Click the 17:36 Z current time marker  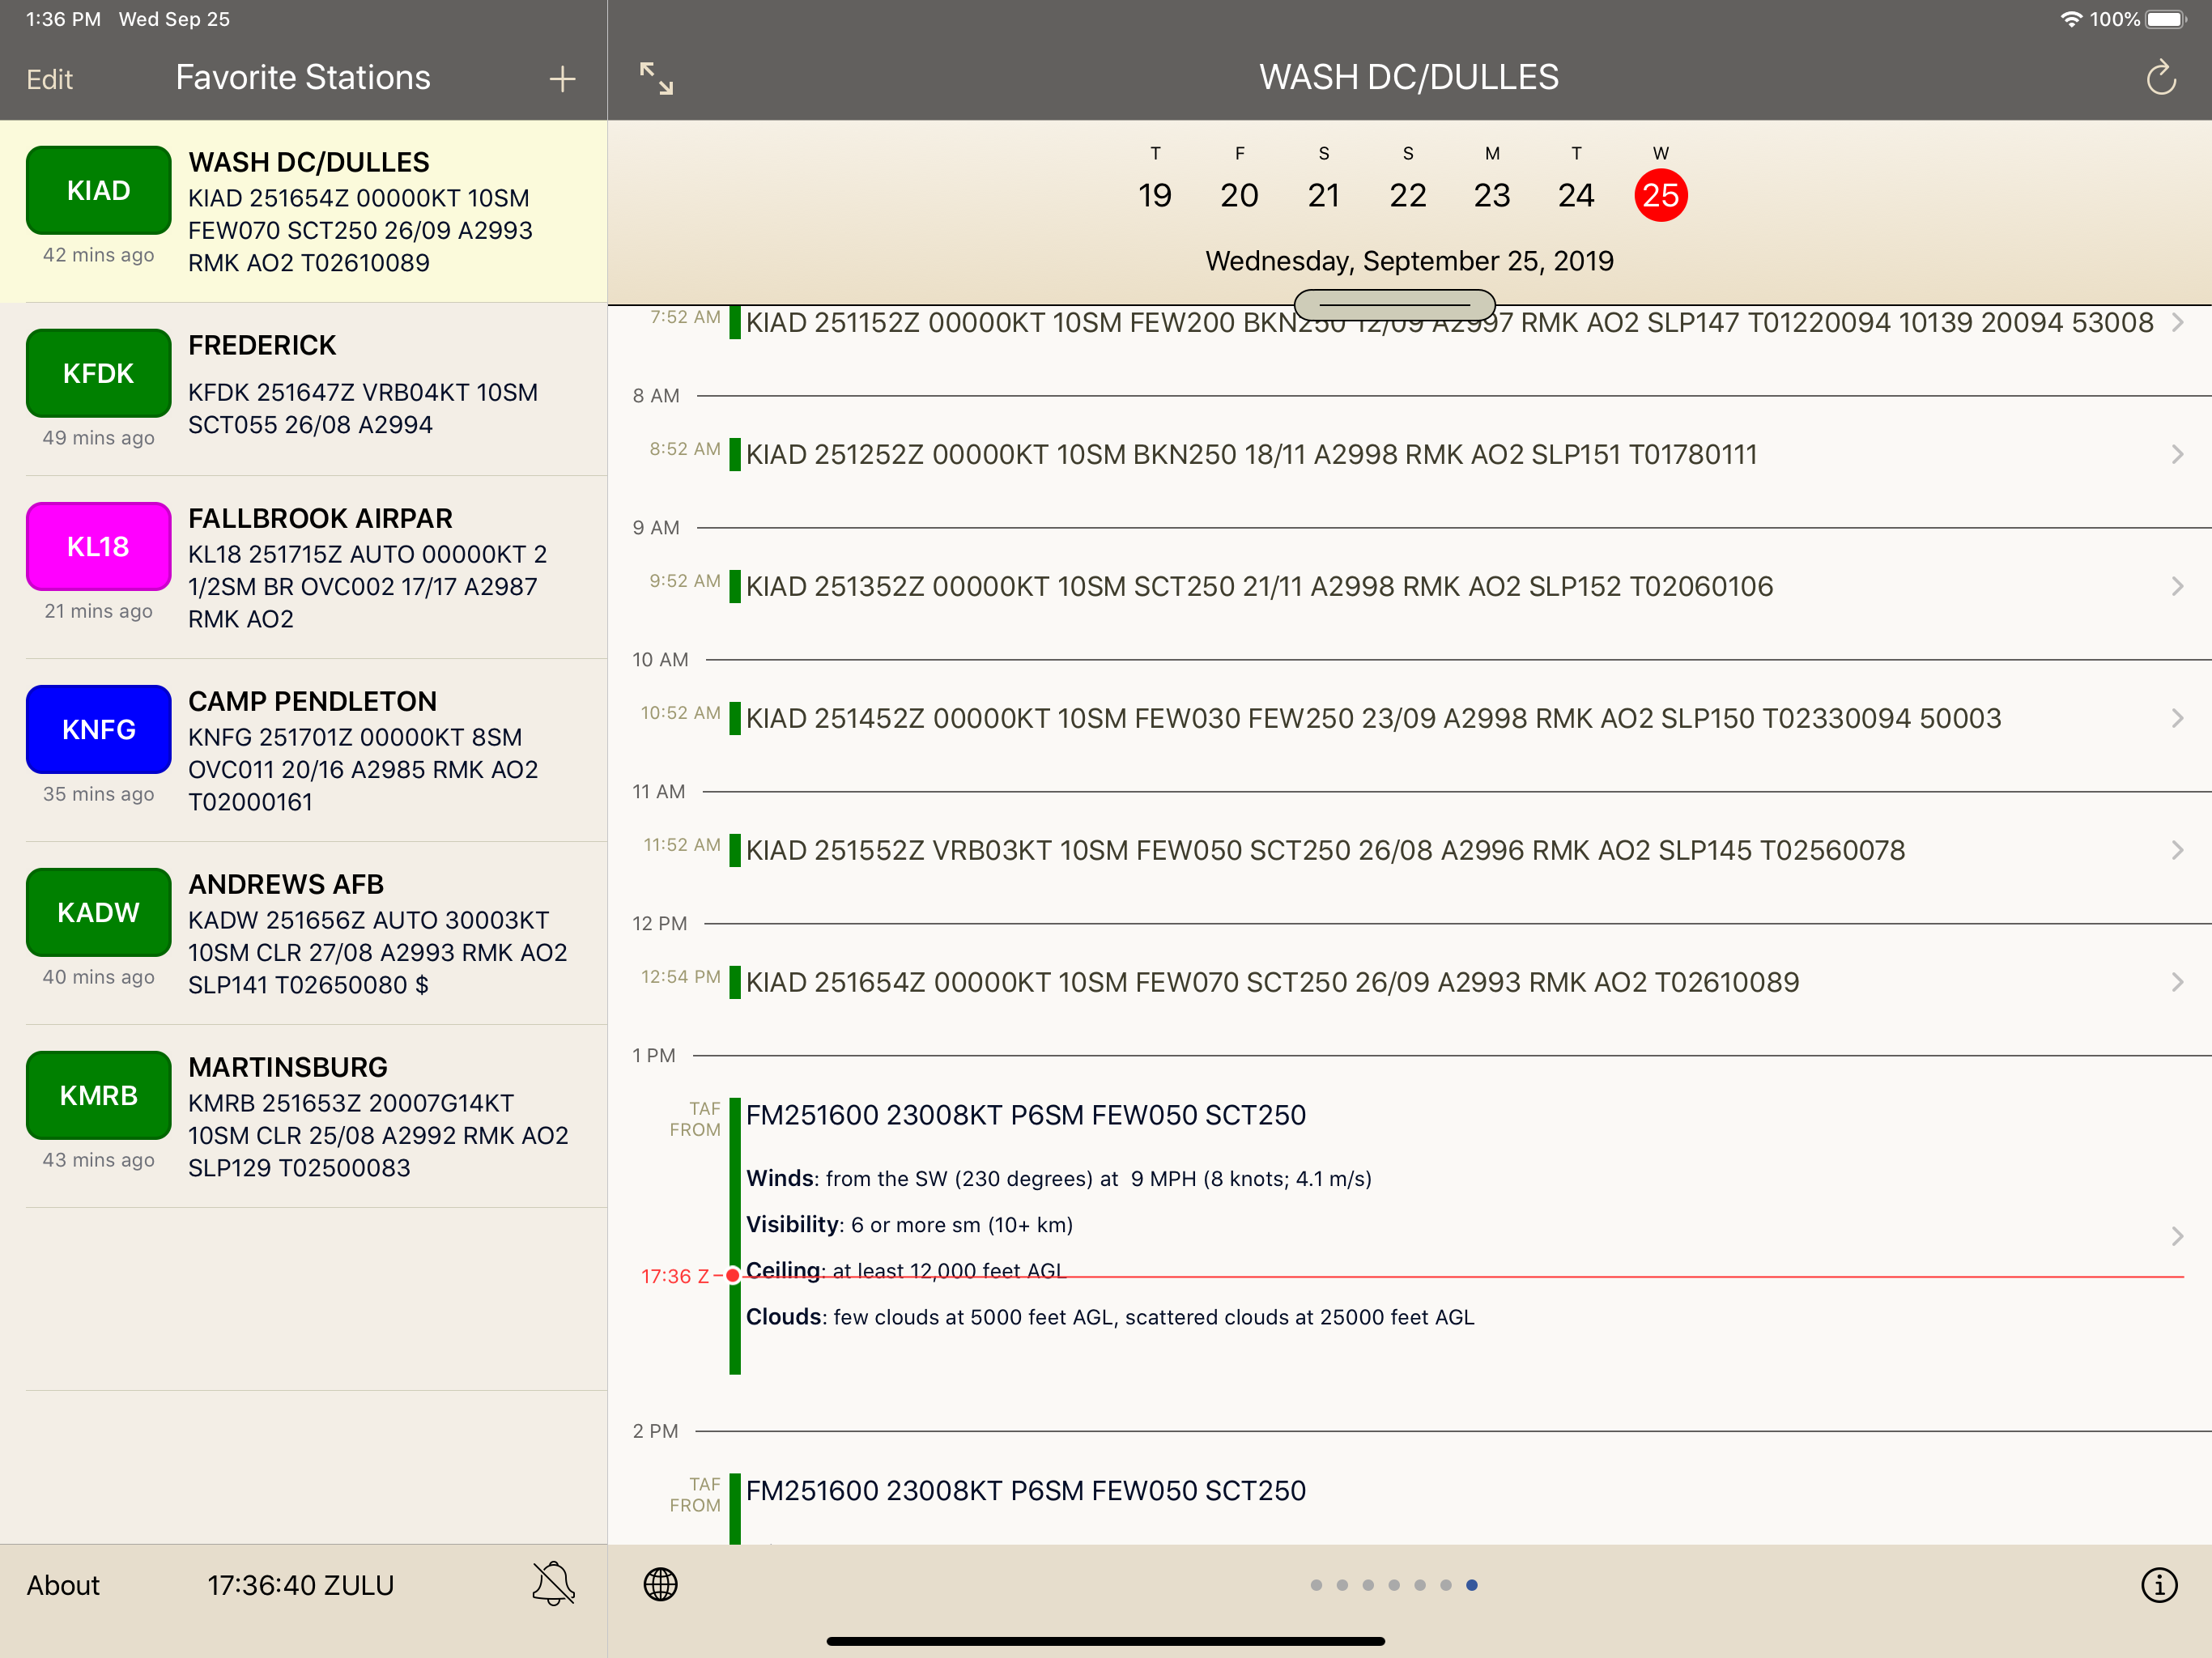676,1276
